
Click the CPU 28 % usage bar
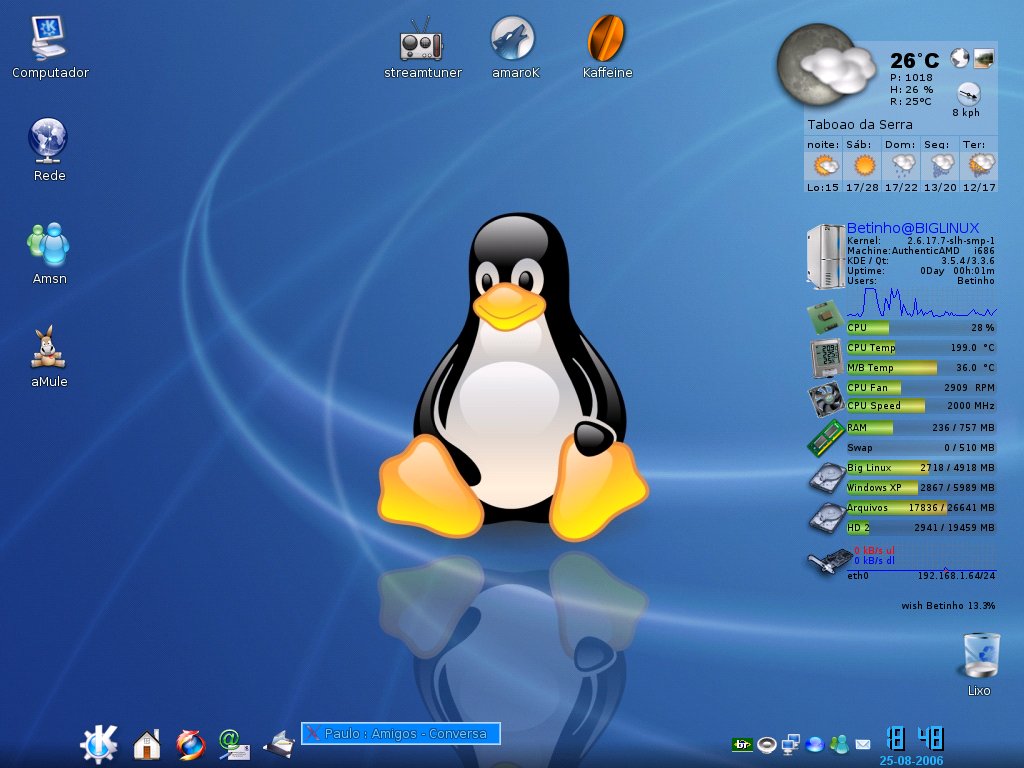[x=921, y=328]
